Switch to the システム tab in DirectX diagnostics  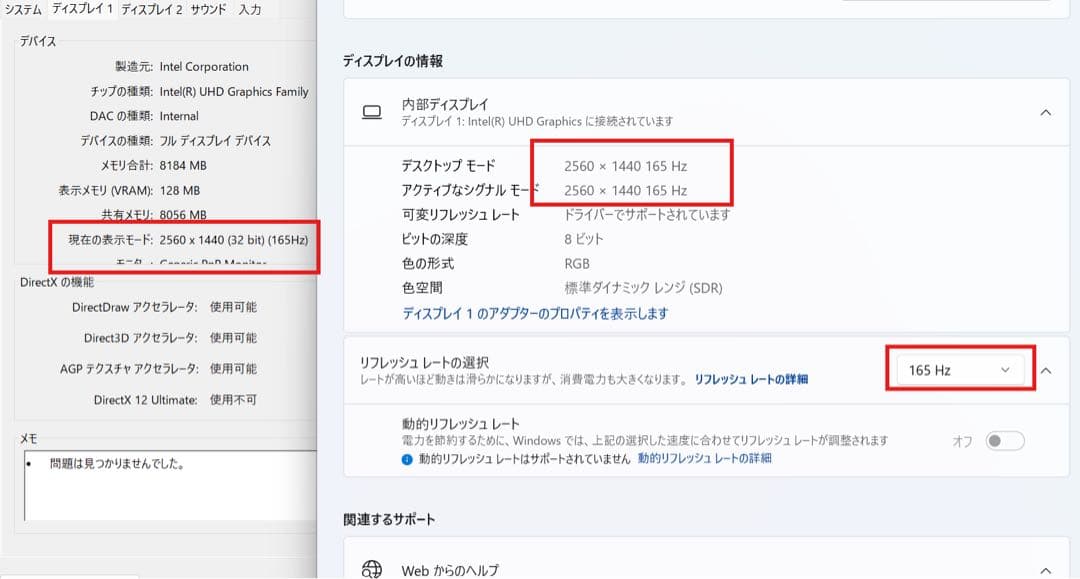(x=24, y=9)
